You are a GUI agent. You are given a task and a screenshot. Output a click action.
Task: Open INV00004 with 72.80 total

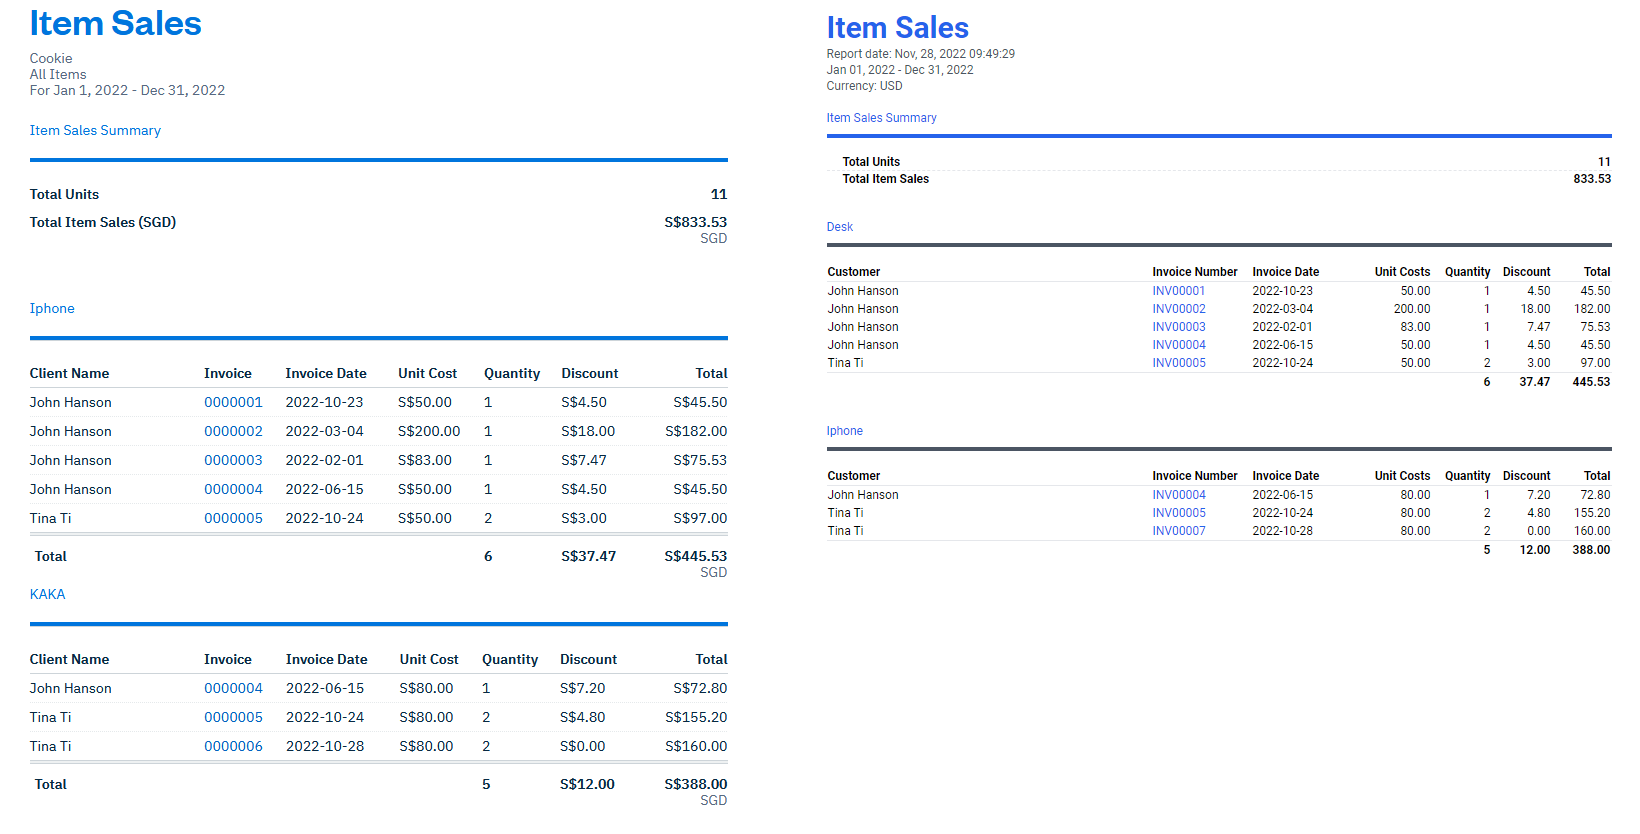1178,495
